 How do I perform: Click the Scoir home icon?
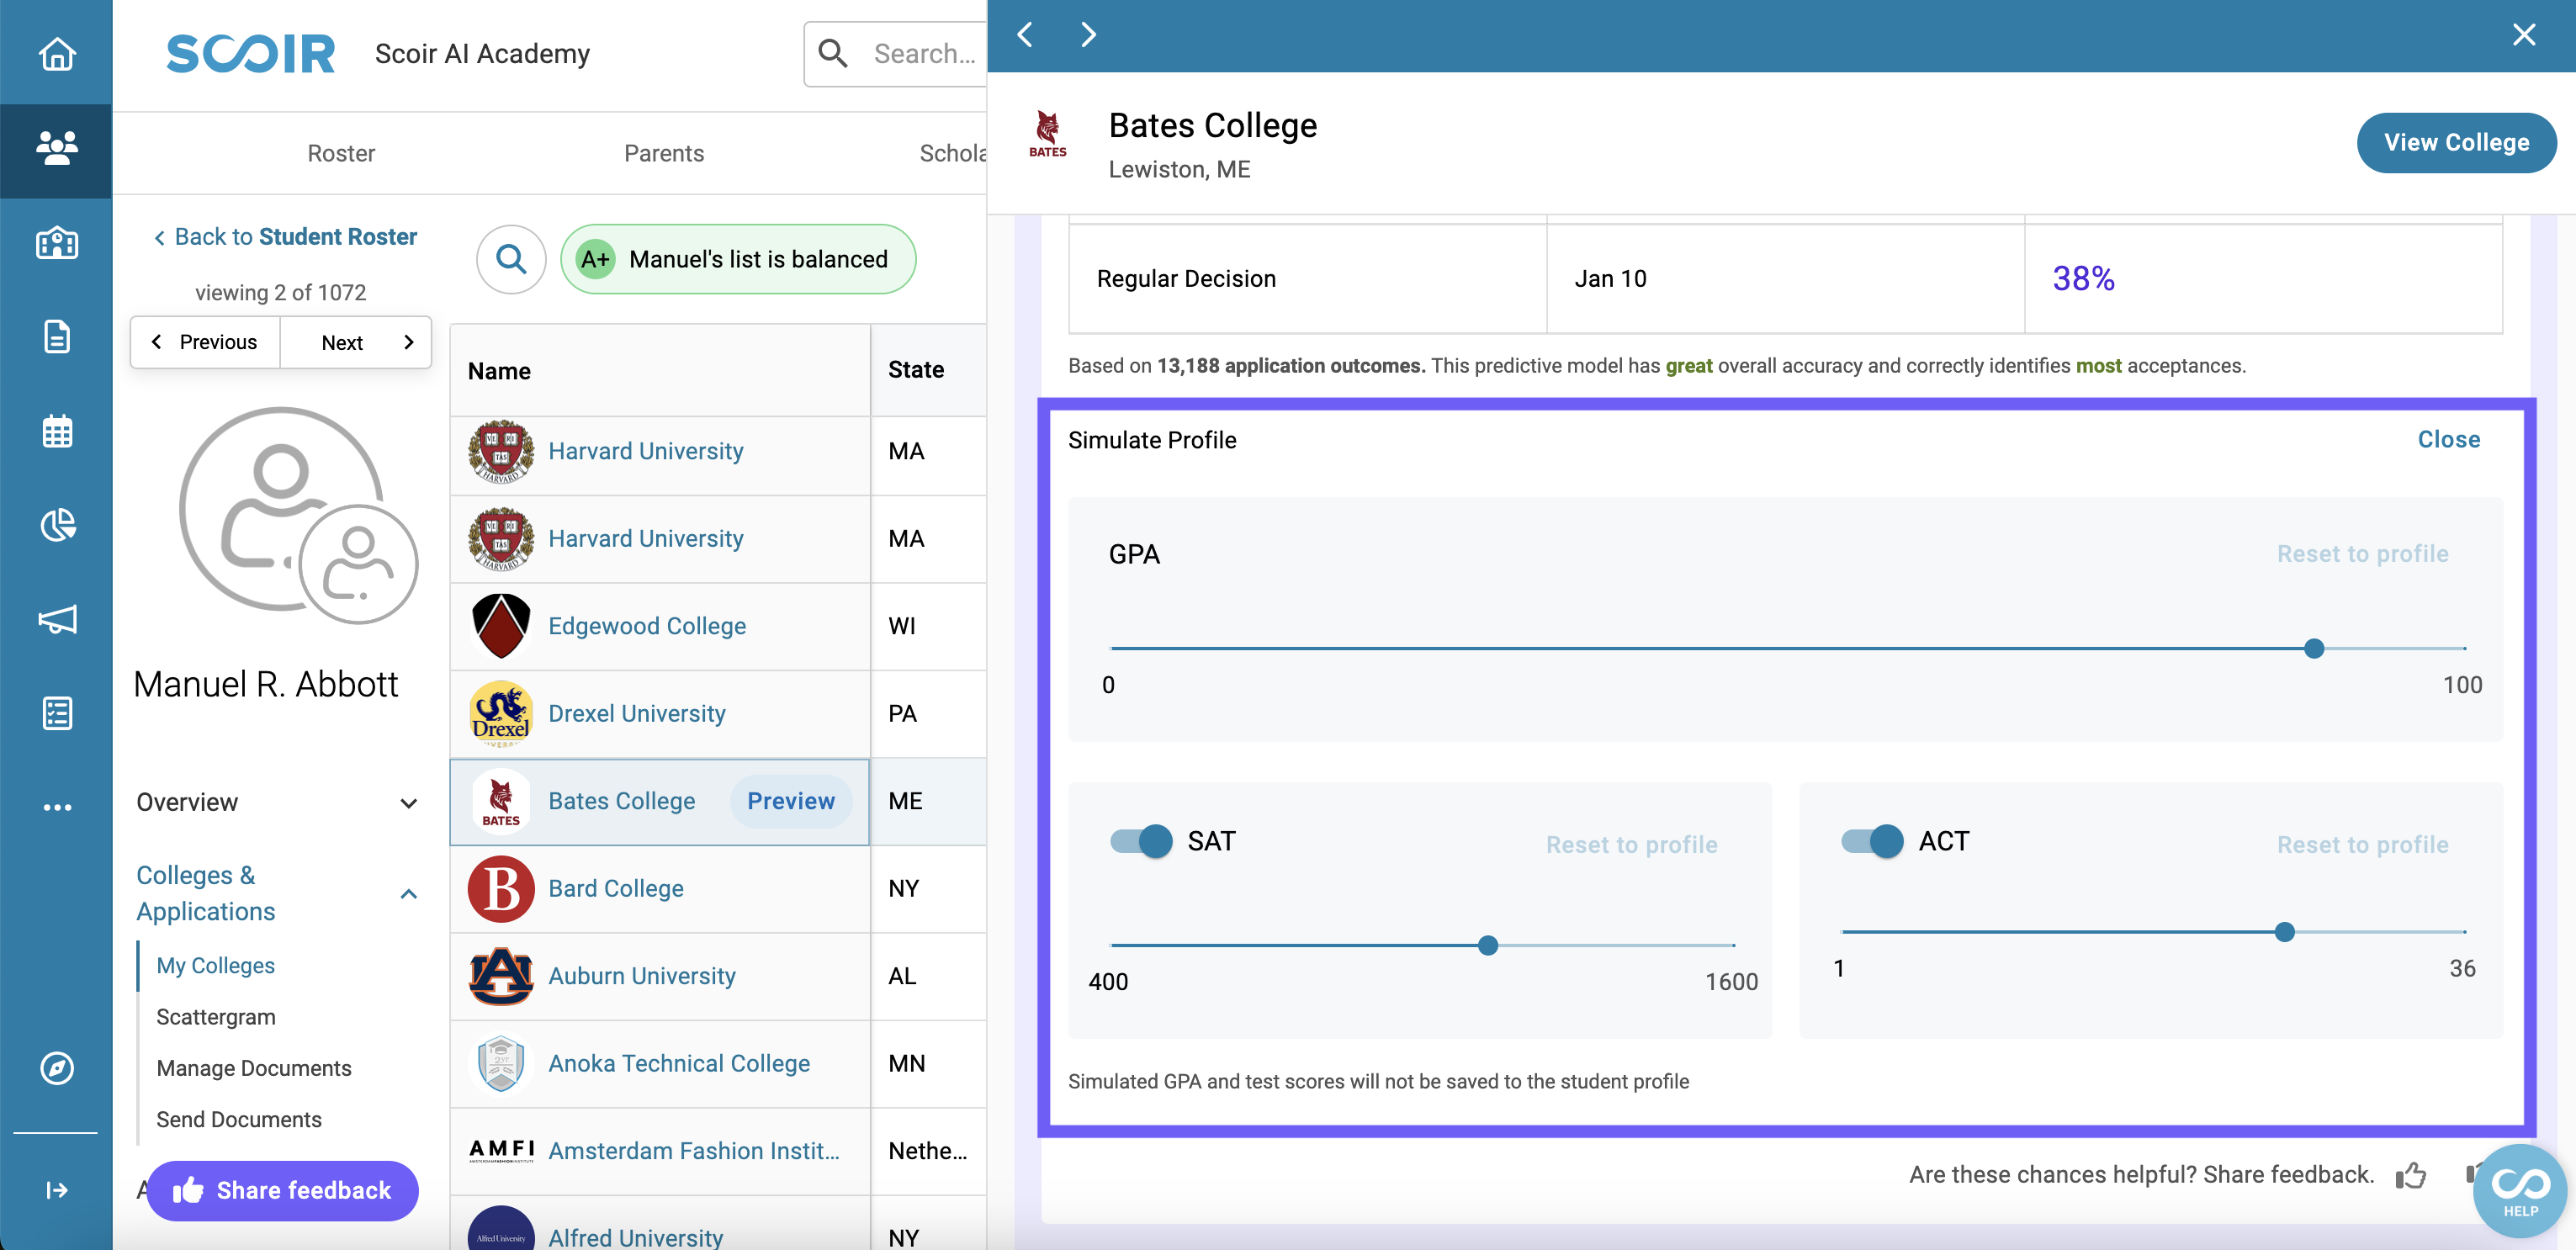pos(56,52)
